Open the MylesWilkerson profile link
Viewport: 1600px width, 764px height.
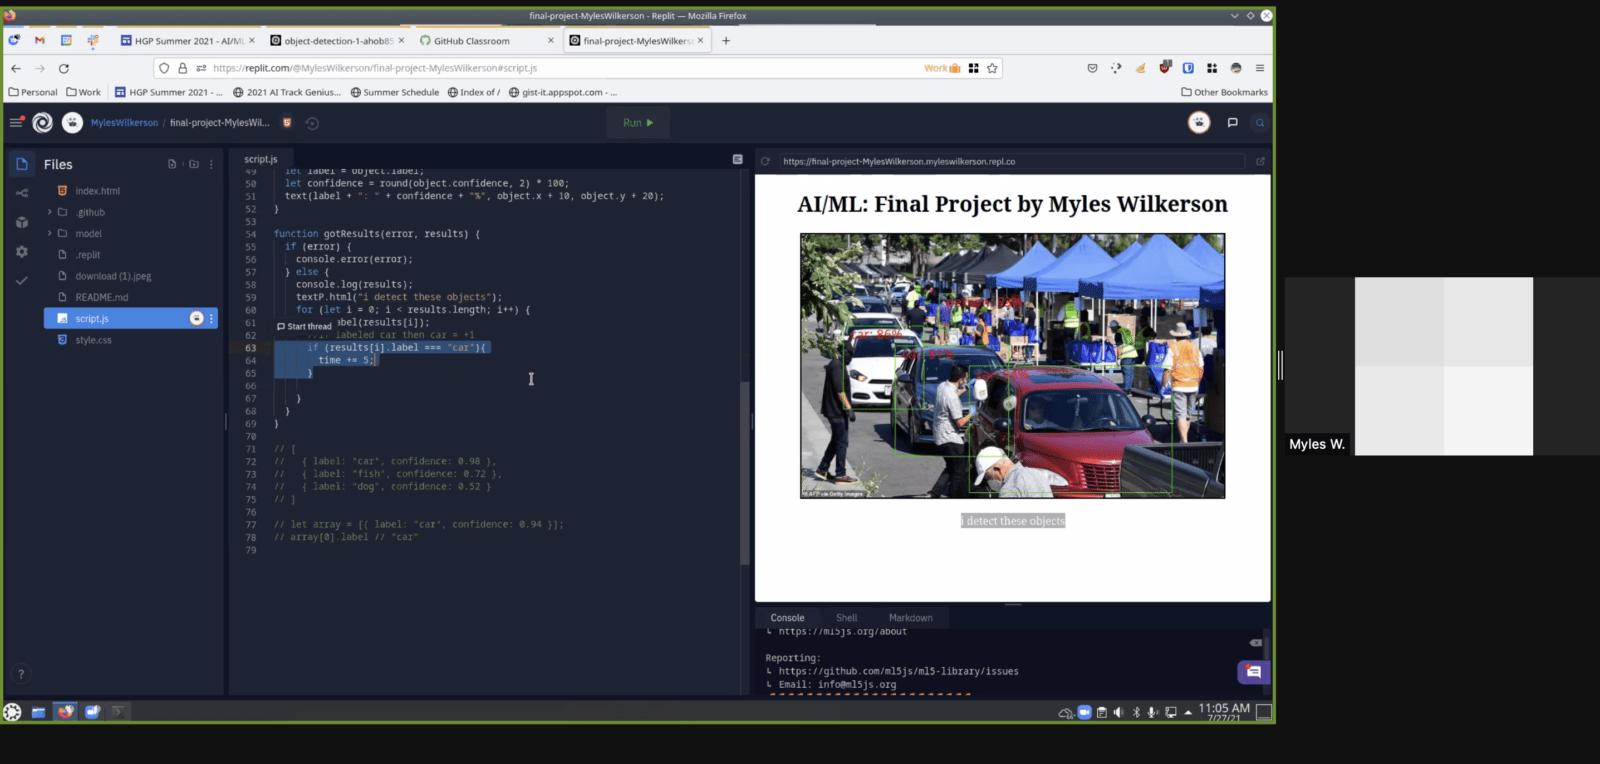click(124, 123)
